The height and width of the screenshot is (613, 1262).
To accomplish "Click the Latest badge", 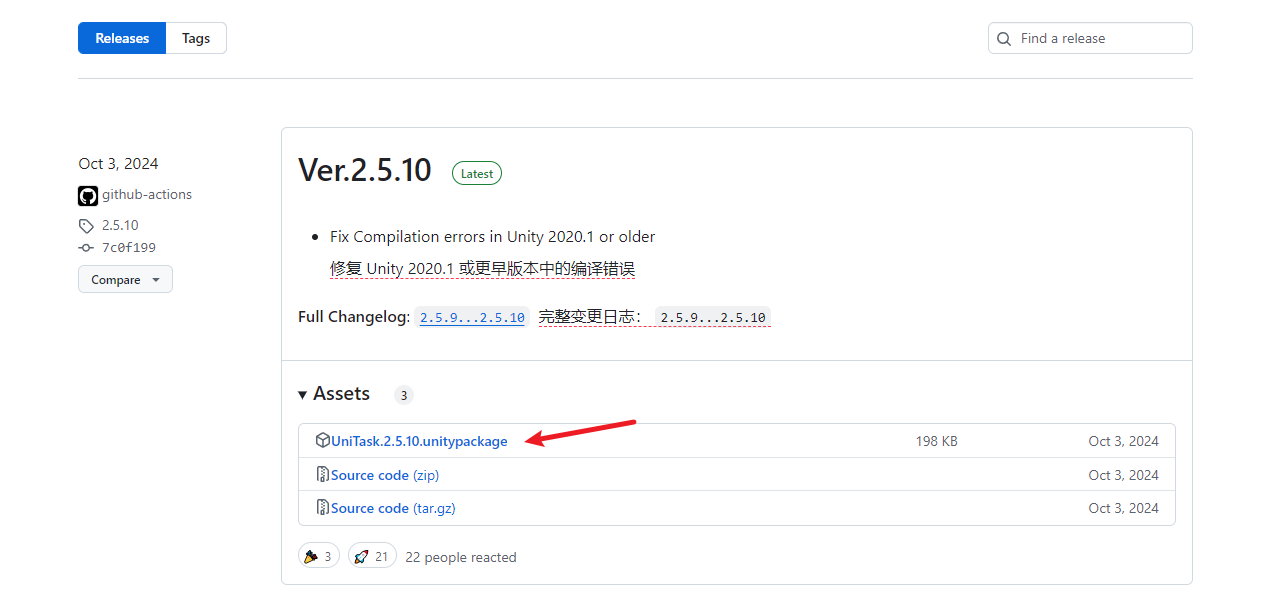I will coord(477,173).
